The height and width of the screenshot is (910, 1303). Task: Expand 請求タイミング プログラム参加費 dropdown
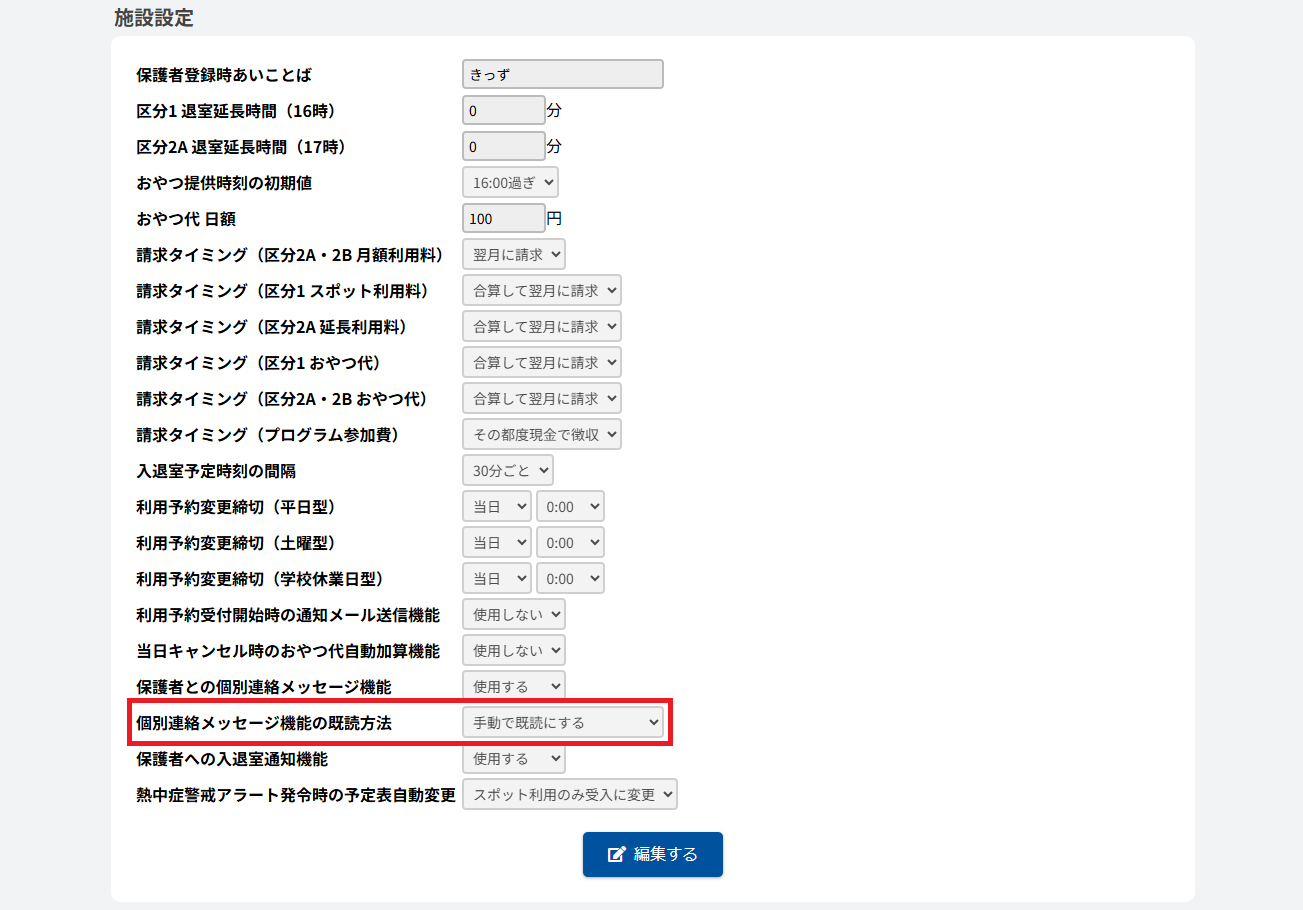[541, 434]
